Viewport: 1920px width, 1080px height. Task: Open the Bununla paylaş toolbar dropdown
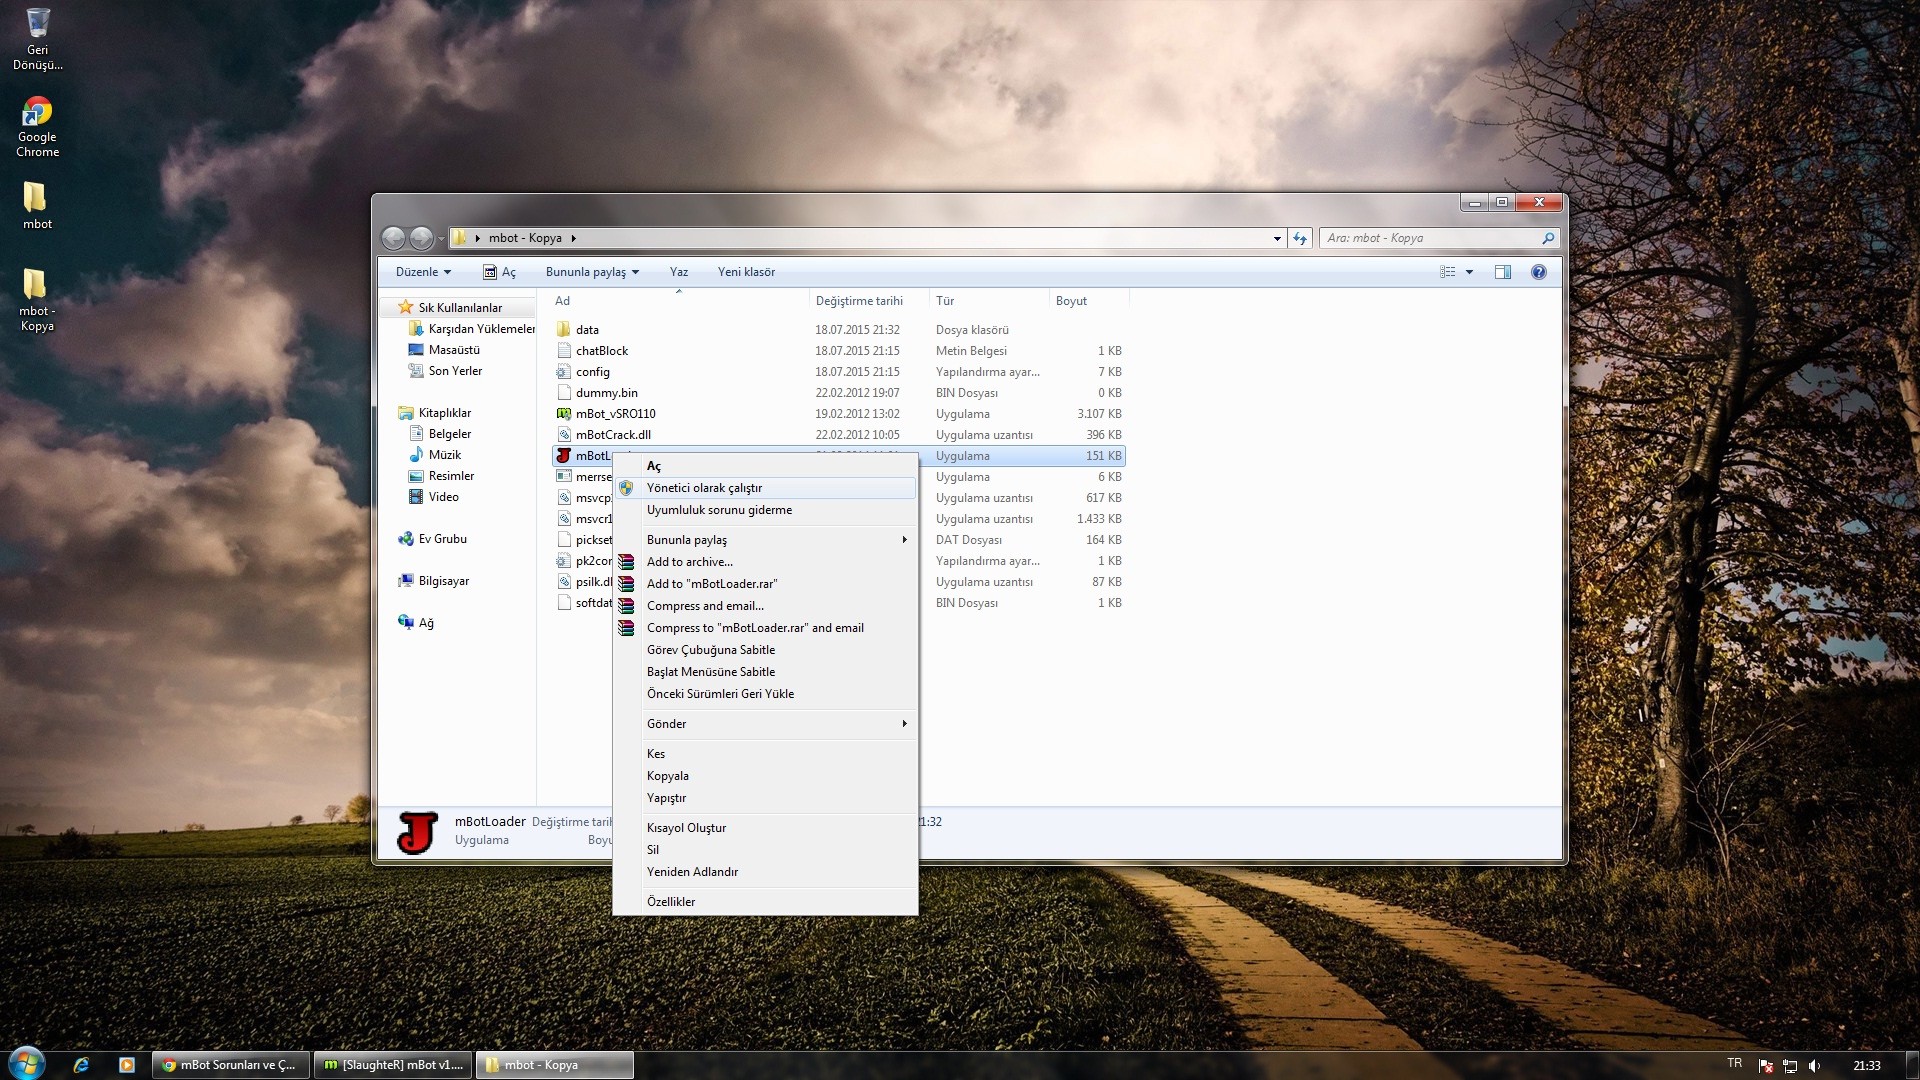click(x=592, y=272)
